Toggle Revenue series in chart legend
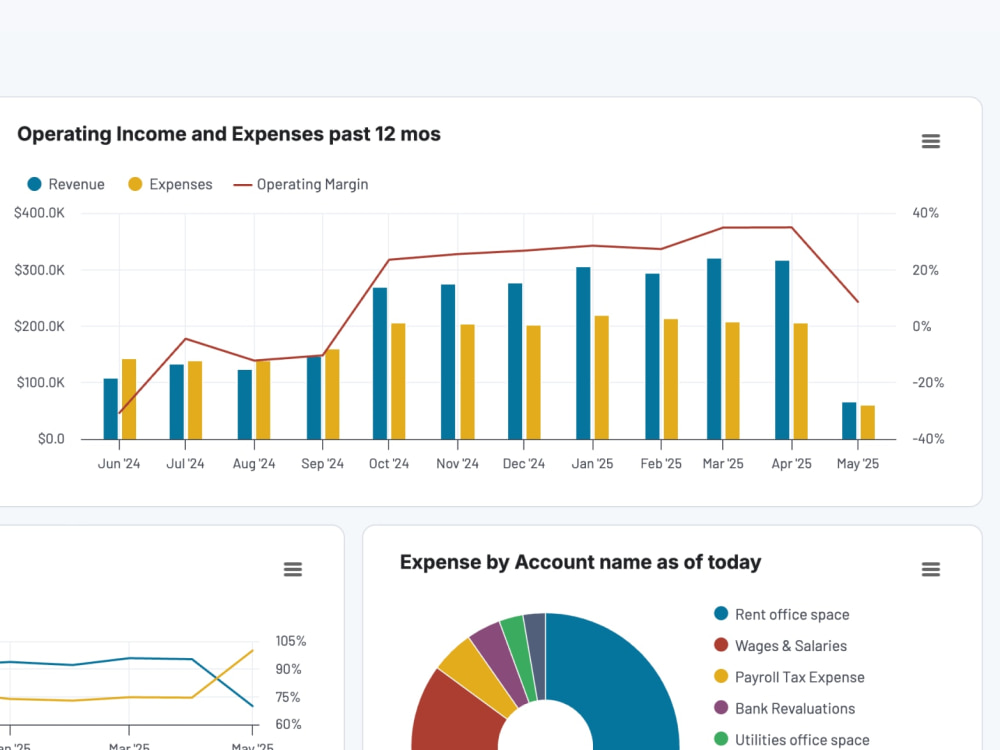 pyautogui.click(x=66, y=184)
